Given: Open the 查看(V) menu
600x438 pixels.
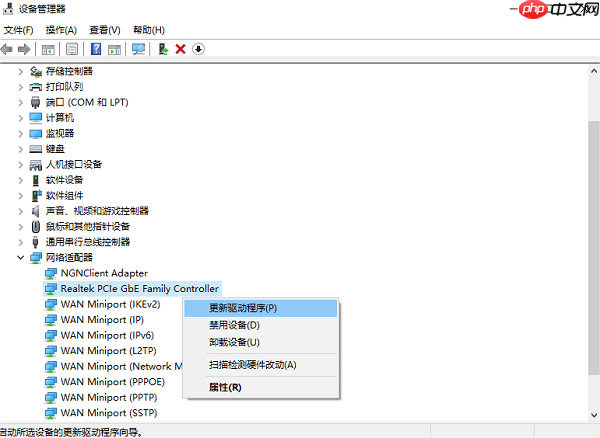Looking at the screenshot, I should [x=105, y=30].
